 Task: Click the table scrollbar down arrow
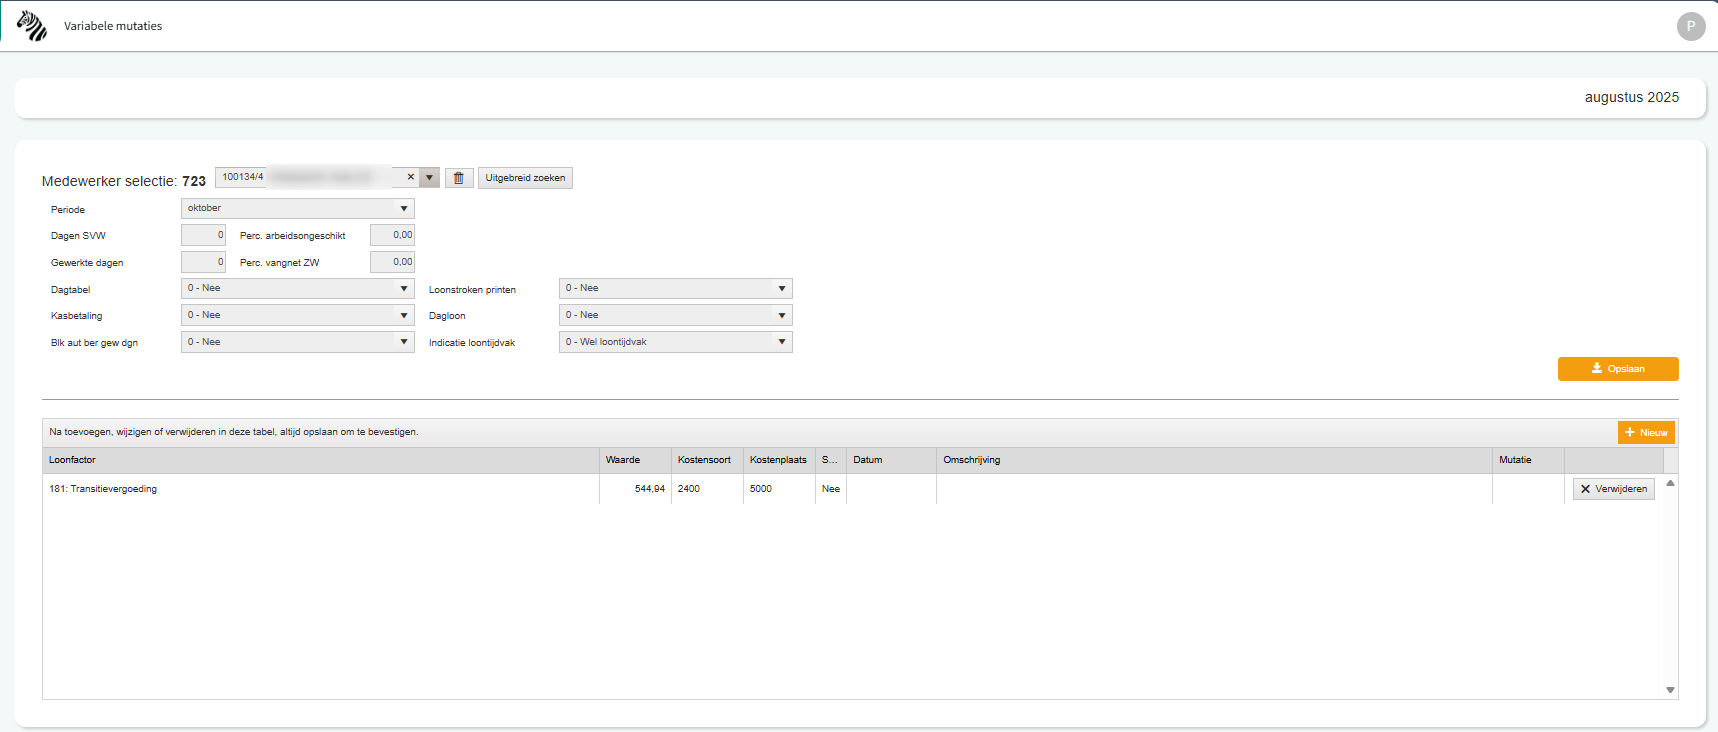[x=1670, y=689]
